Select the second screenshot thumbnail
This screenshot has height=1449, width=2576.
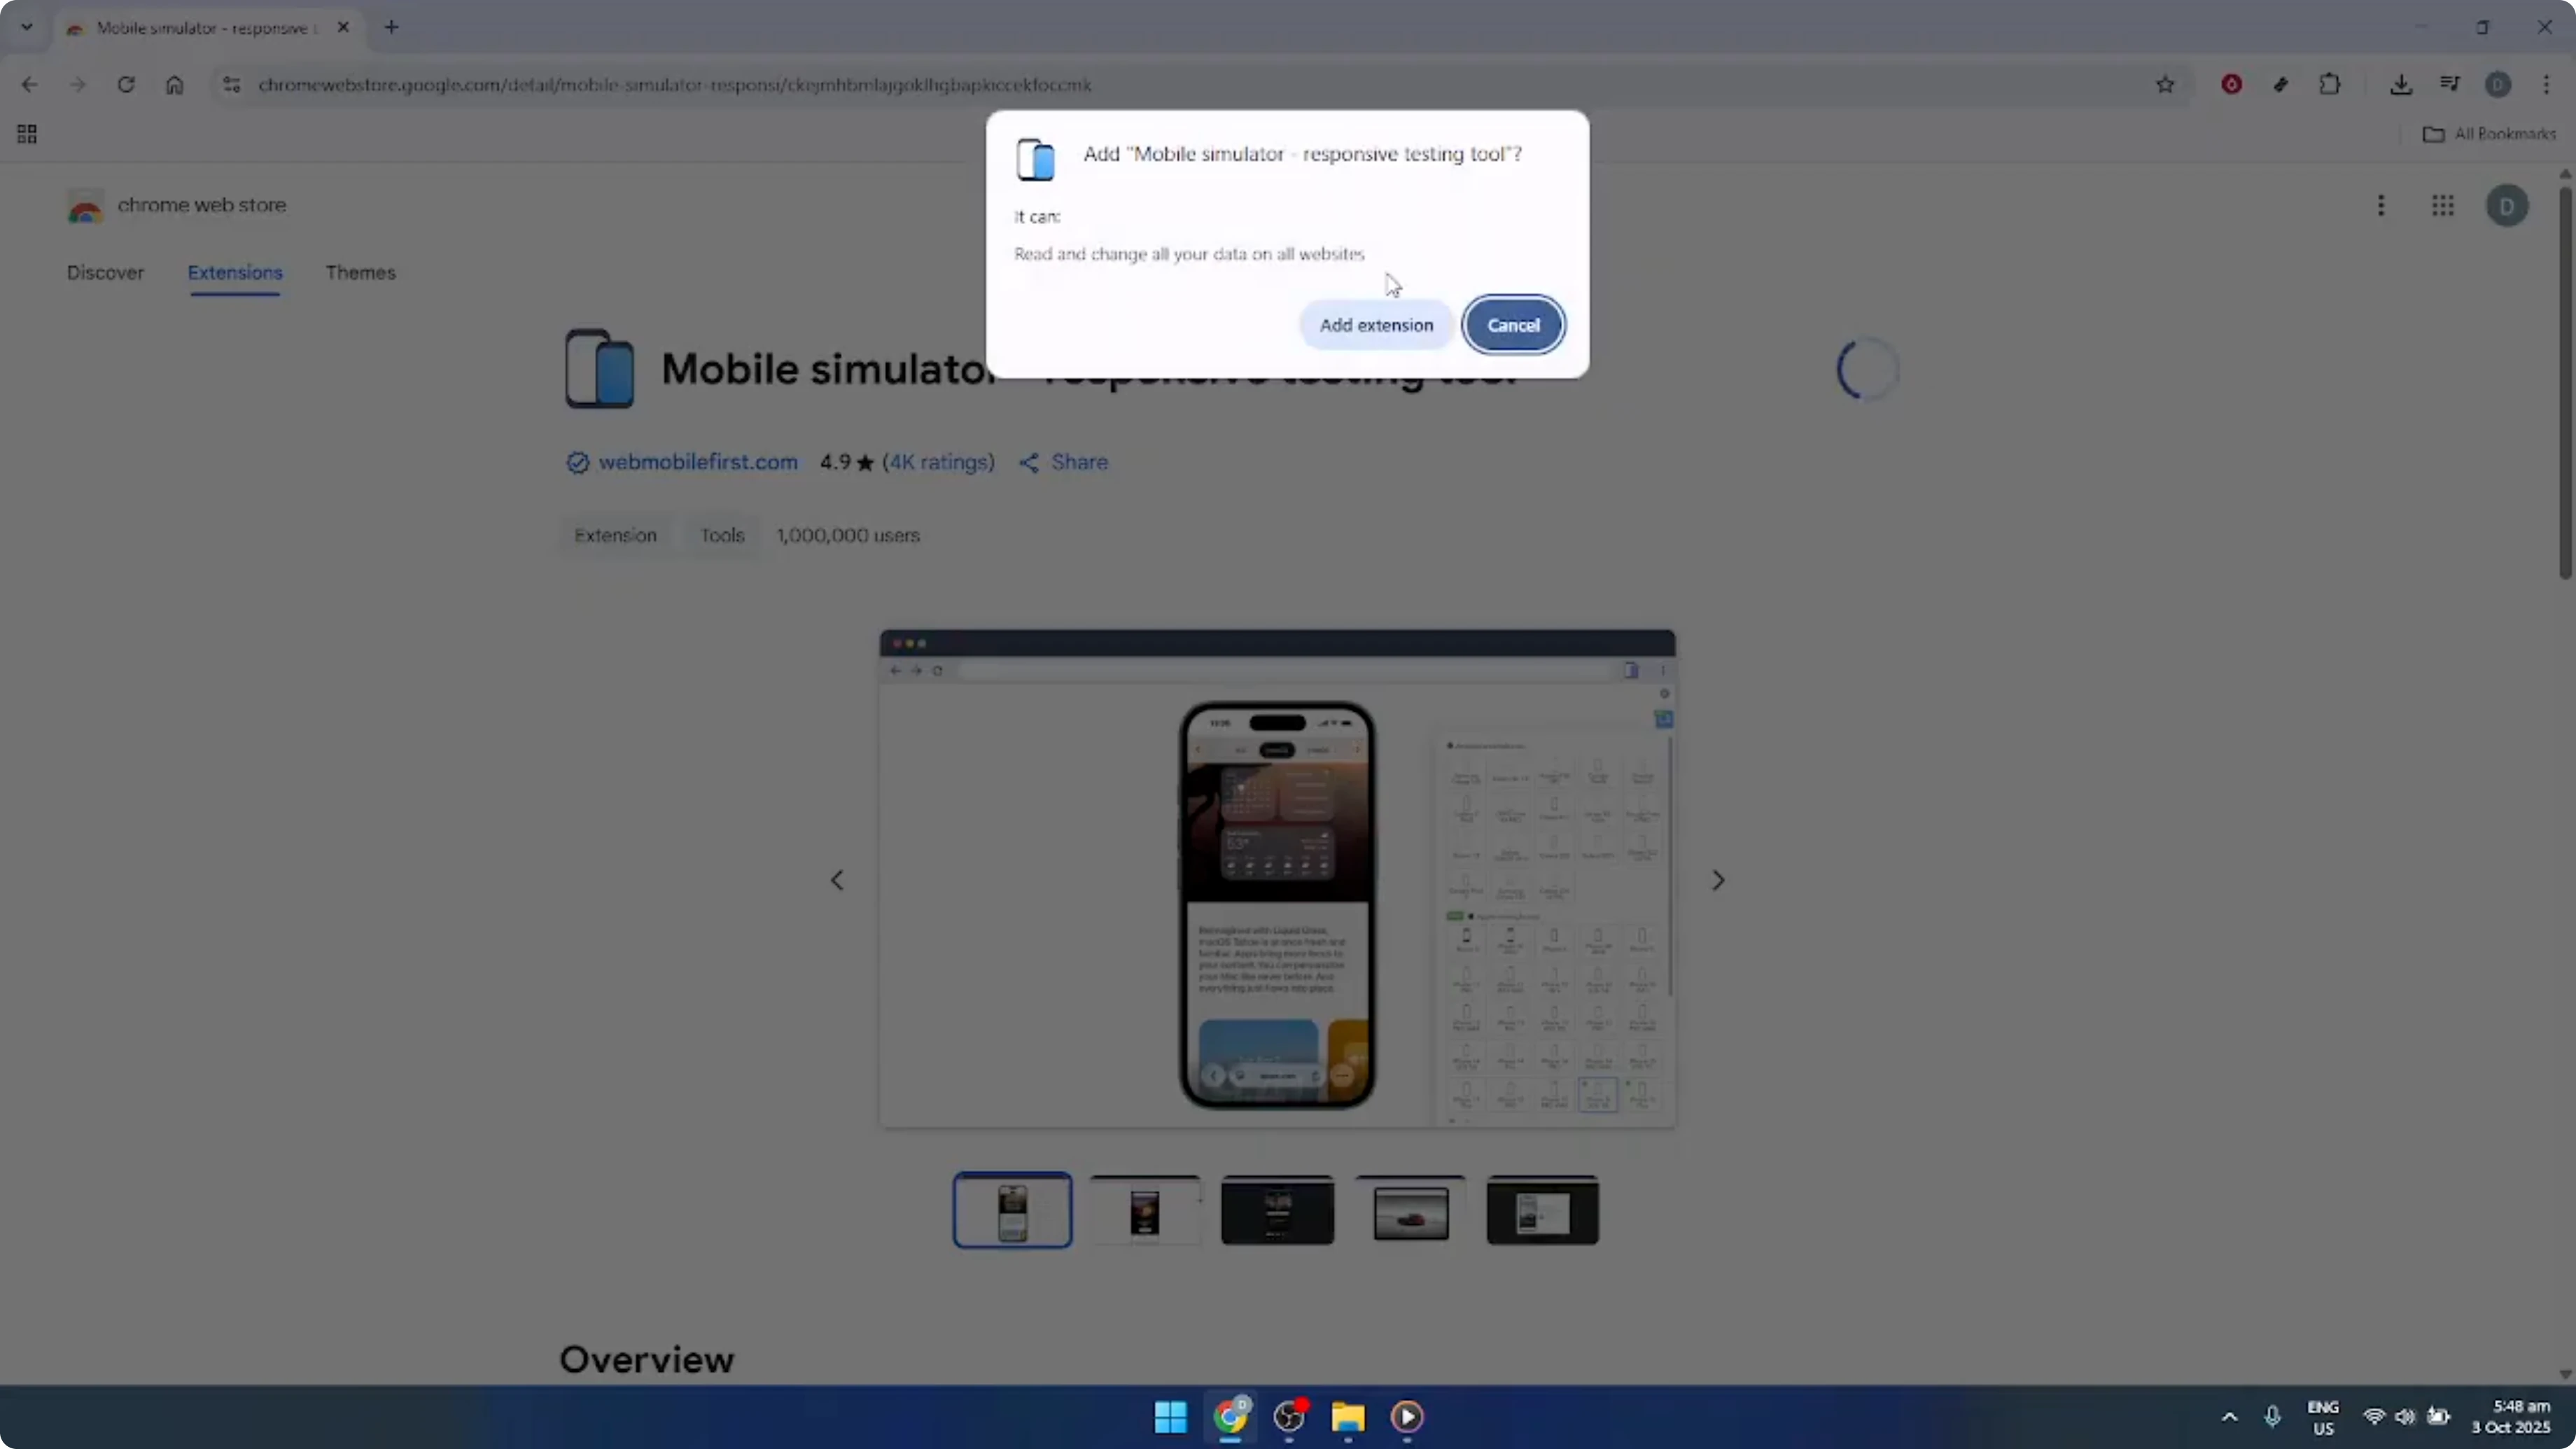[1145, 1210]
